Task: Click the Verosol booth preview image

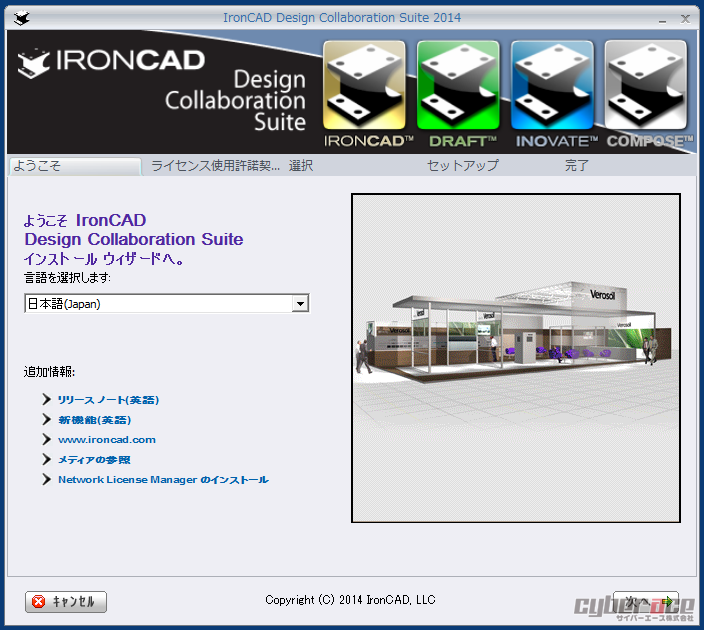Action: pos(516,358)
